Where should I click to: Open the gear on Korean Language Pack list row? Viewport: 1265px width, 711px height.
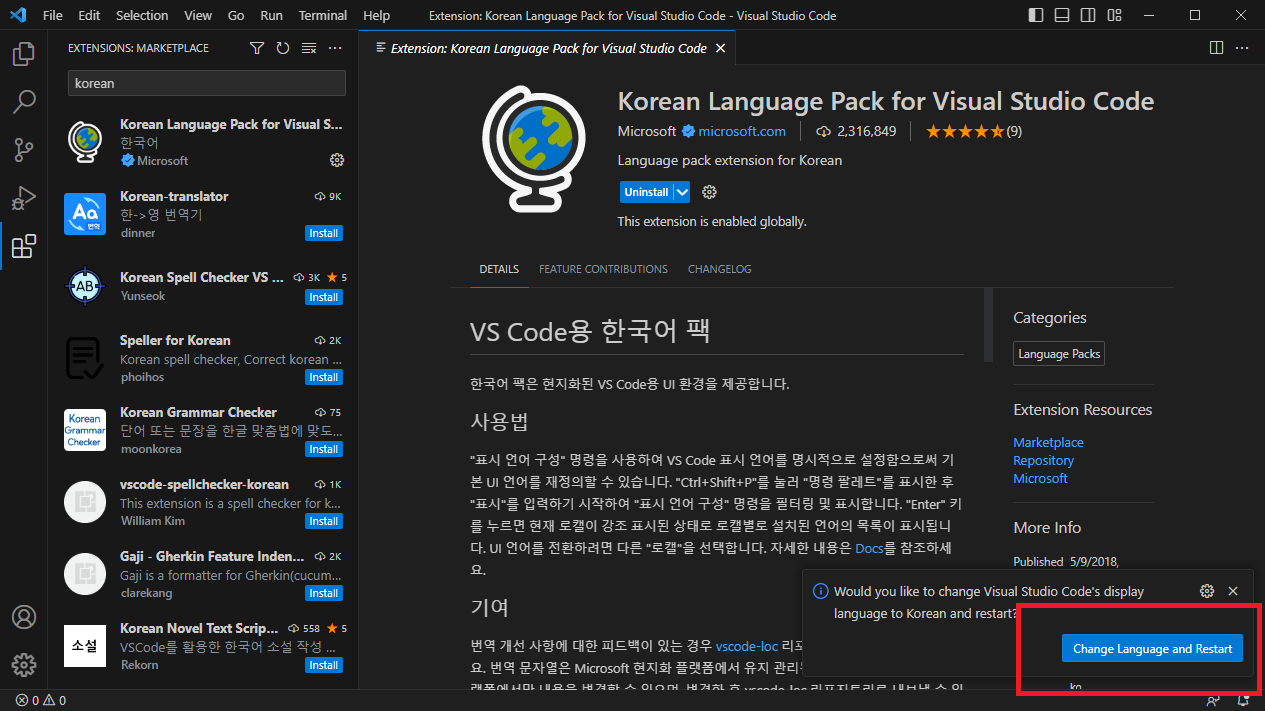337,160
